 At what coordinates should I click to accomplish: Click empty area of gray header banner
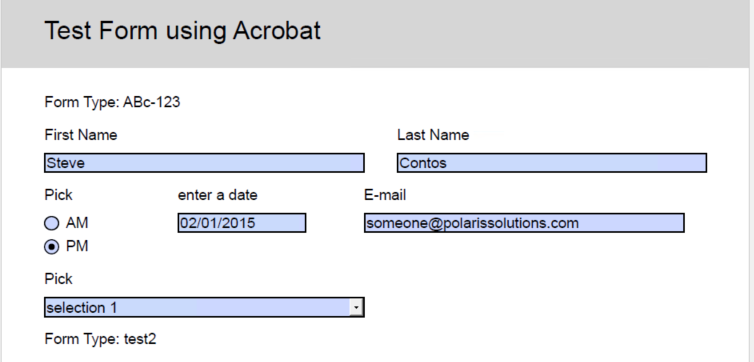pyautogui.click(x=529, y=34)
